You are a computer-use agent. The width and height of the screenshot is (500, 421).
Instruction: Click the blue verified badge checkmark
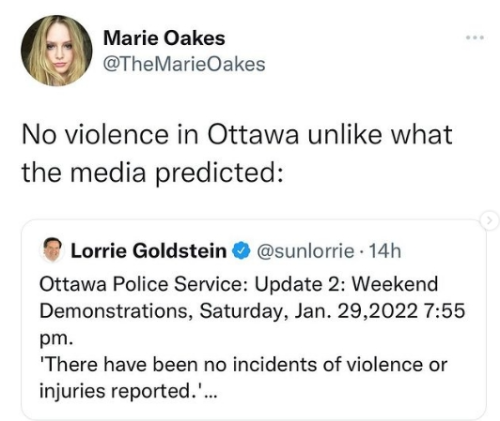coord(242,251)
